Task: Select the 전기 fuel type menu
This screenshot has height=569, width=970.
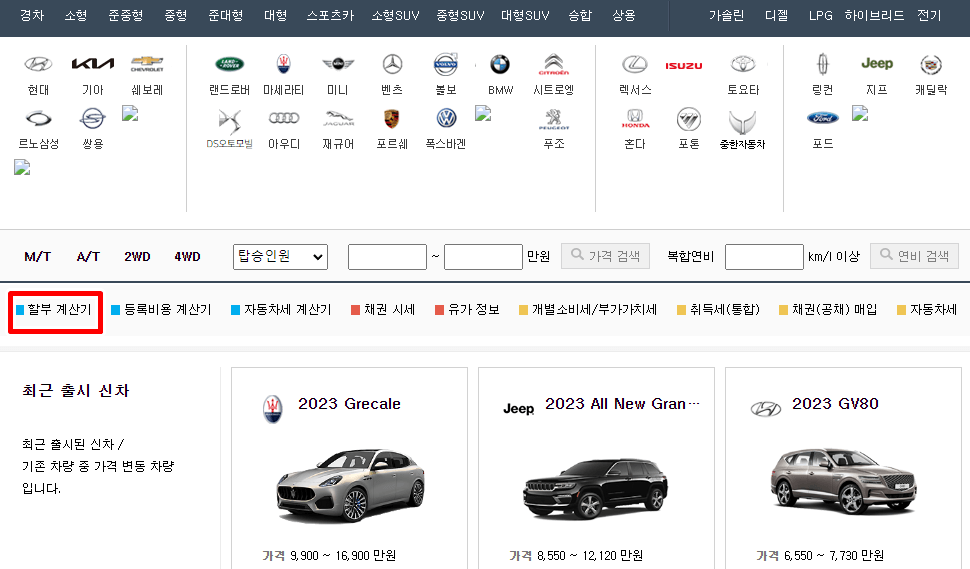Action: click(929, 15)
